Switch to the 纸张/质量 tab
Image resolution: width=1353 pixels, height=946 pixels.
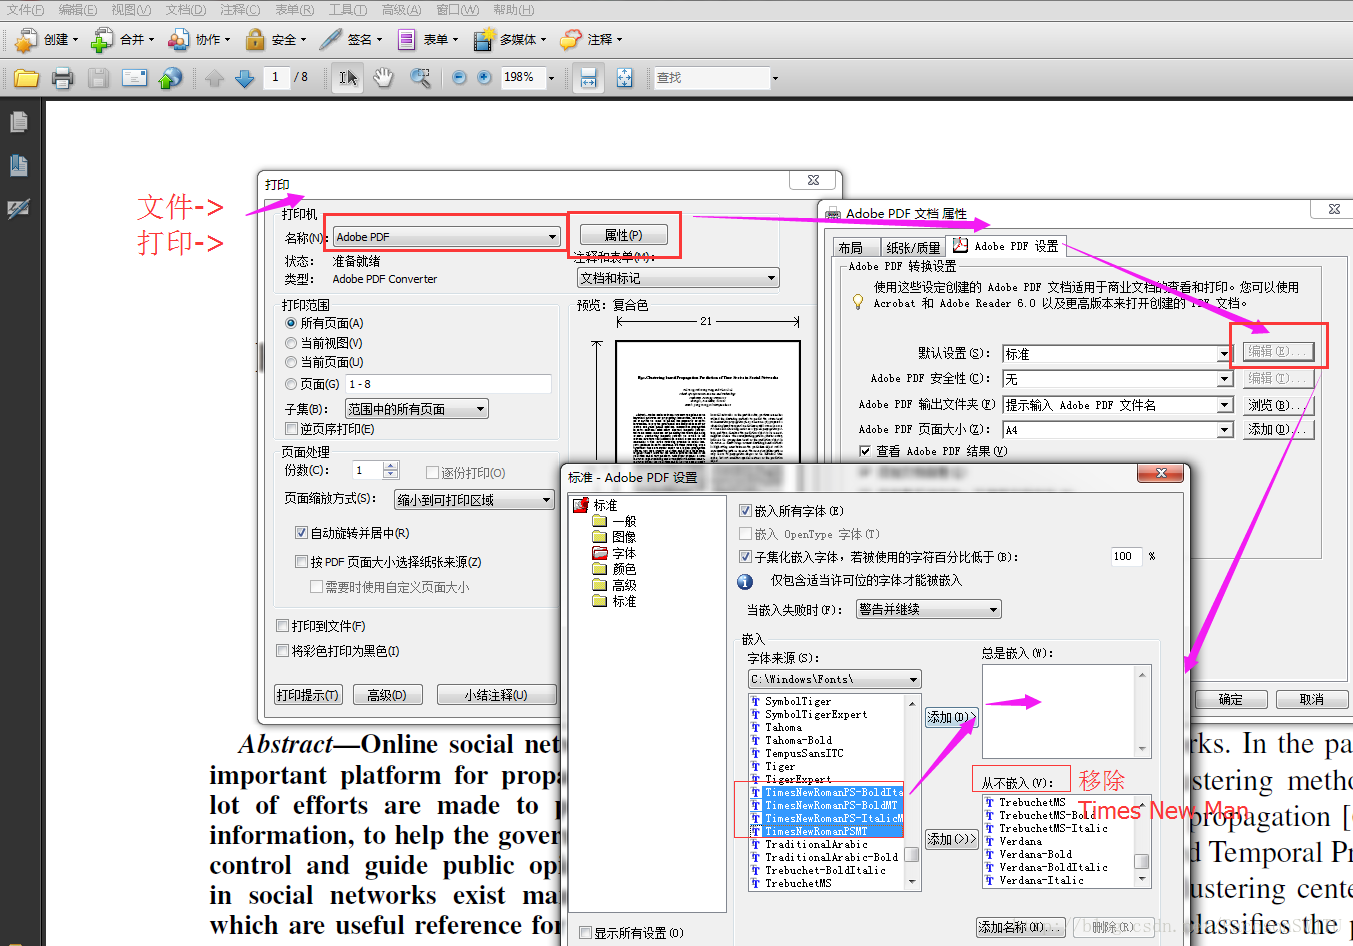point(913,247)
